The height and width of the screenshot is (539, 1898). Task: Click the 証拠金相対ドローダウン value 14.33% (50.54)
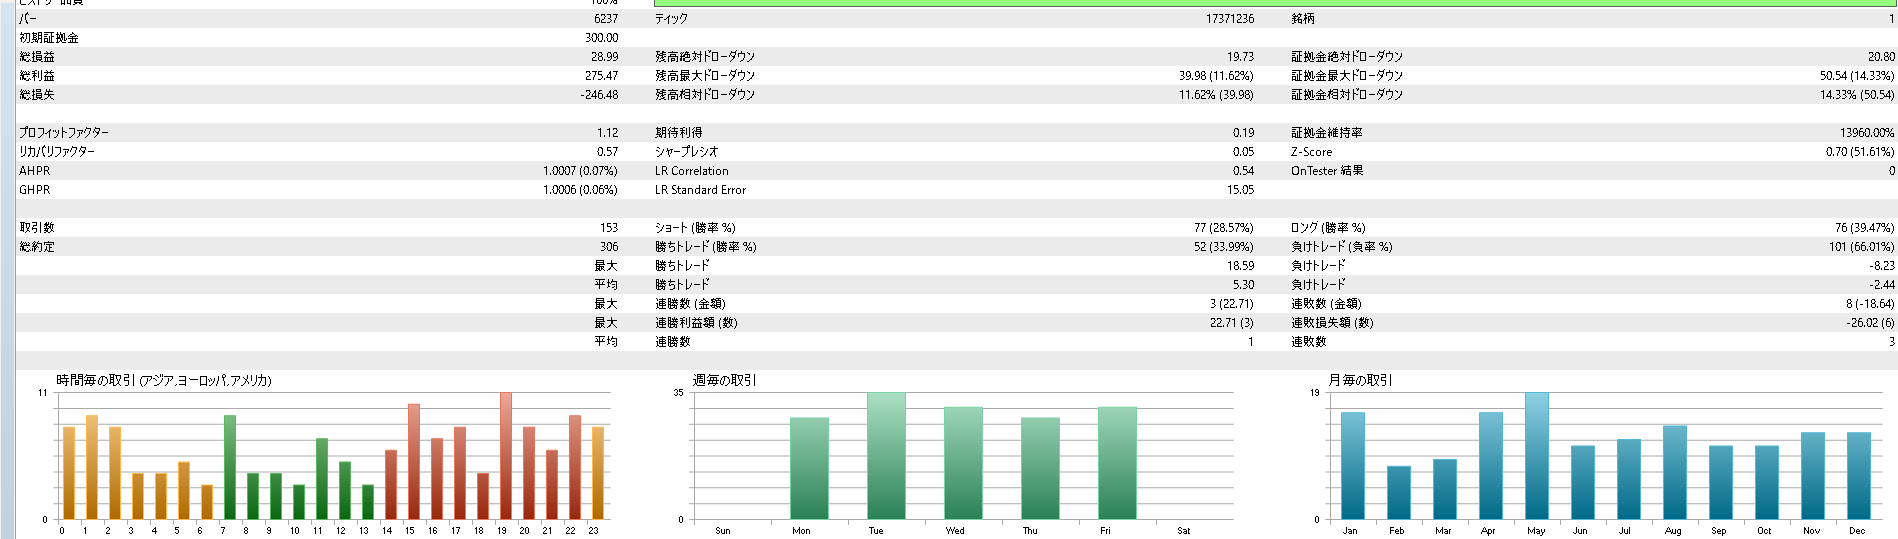[x=1857, y=95]
